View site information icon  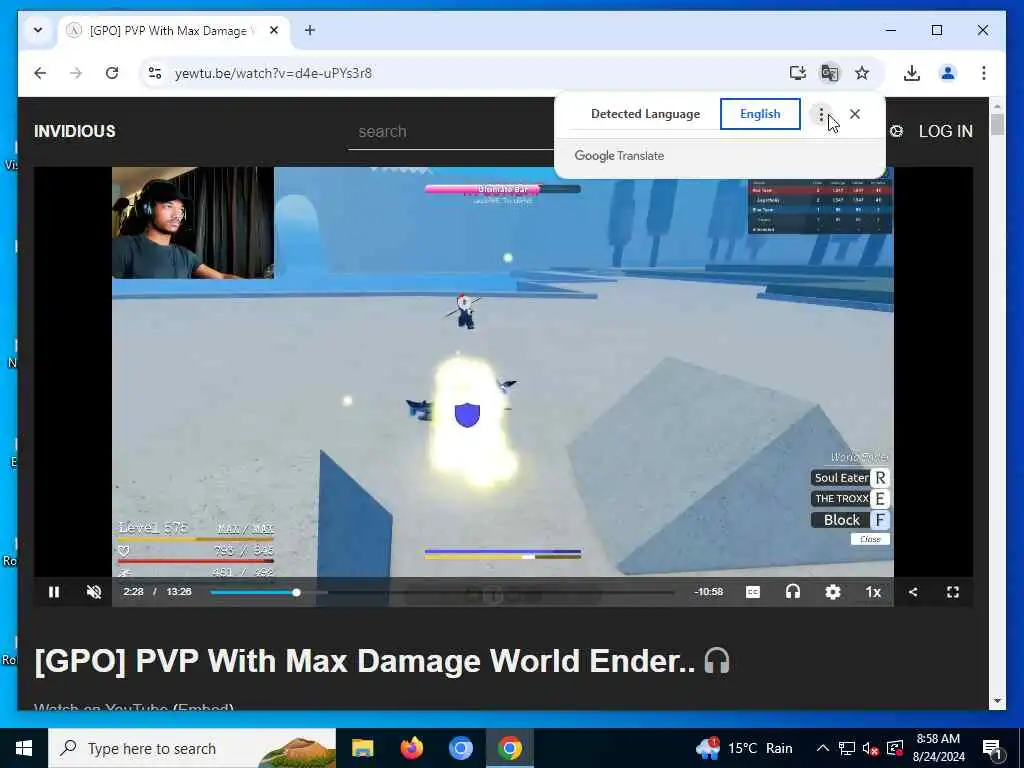pyautogui.click(x=155, y=72)
